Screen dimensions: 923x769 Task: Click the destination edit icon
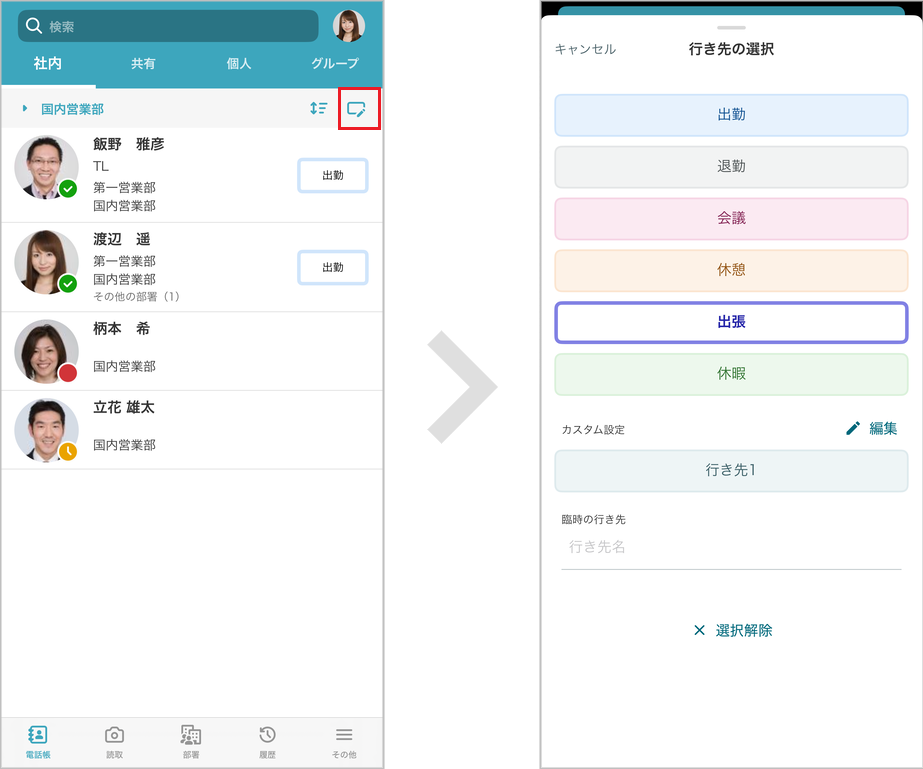click(356, 109)
